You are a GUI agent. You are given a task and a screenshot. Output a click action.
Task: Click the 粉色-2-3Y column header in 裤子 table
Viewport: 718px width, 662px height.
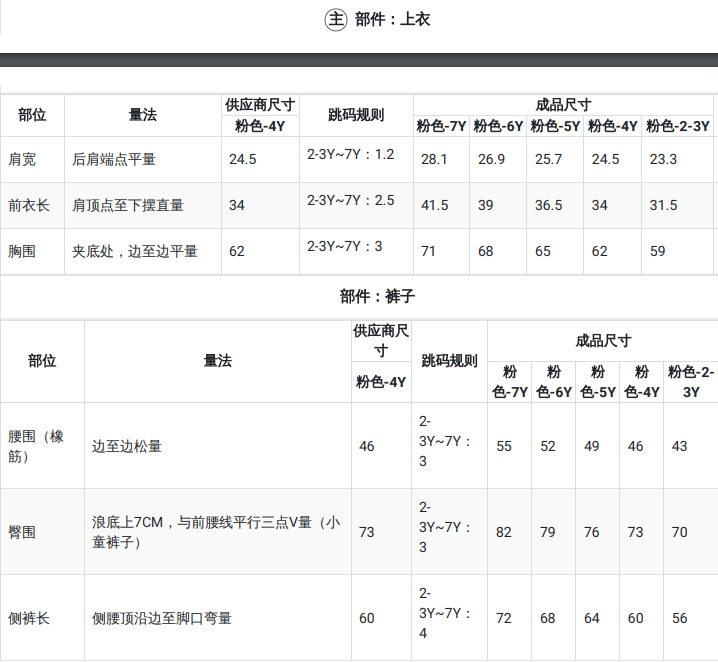[x=691, y=382]
